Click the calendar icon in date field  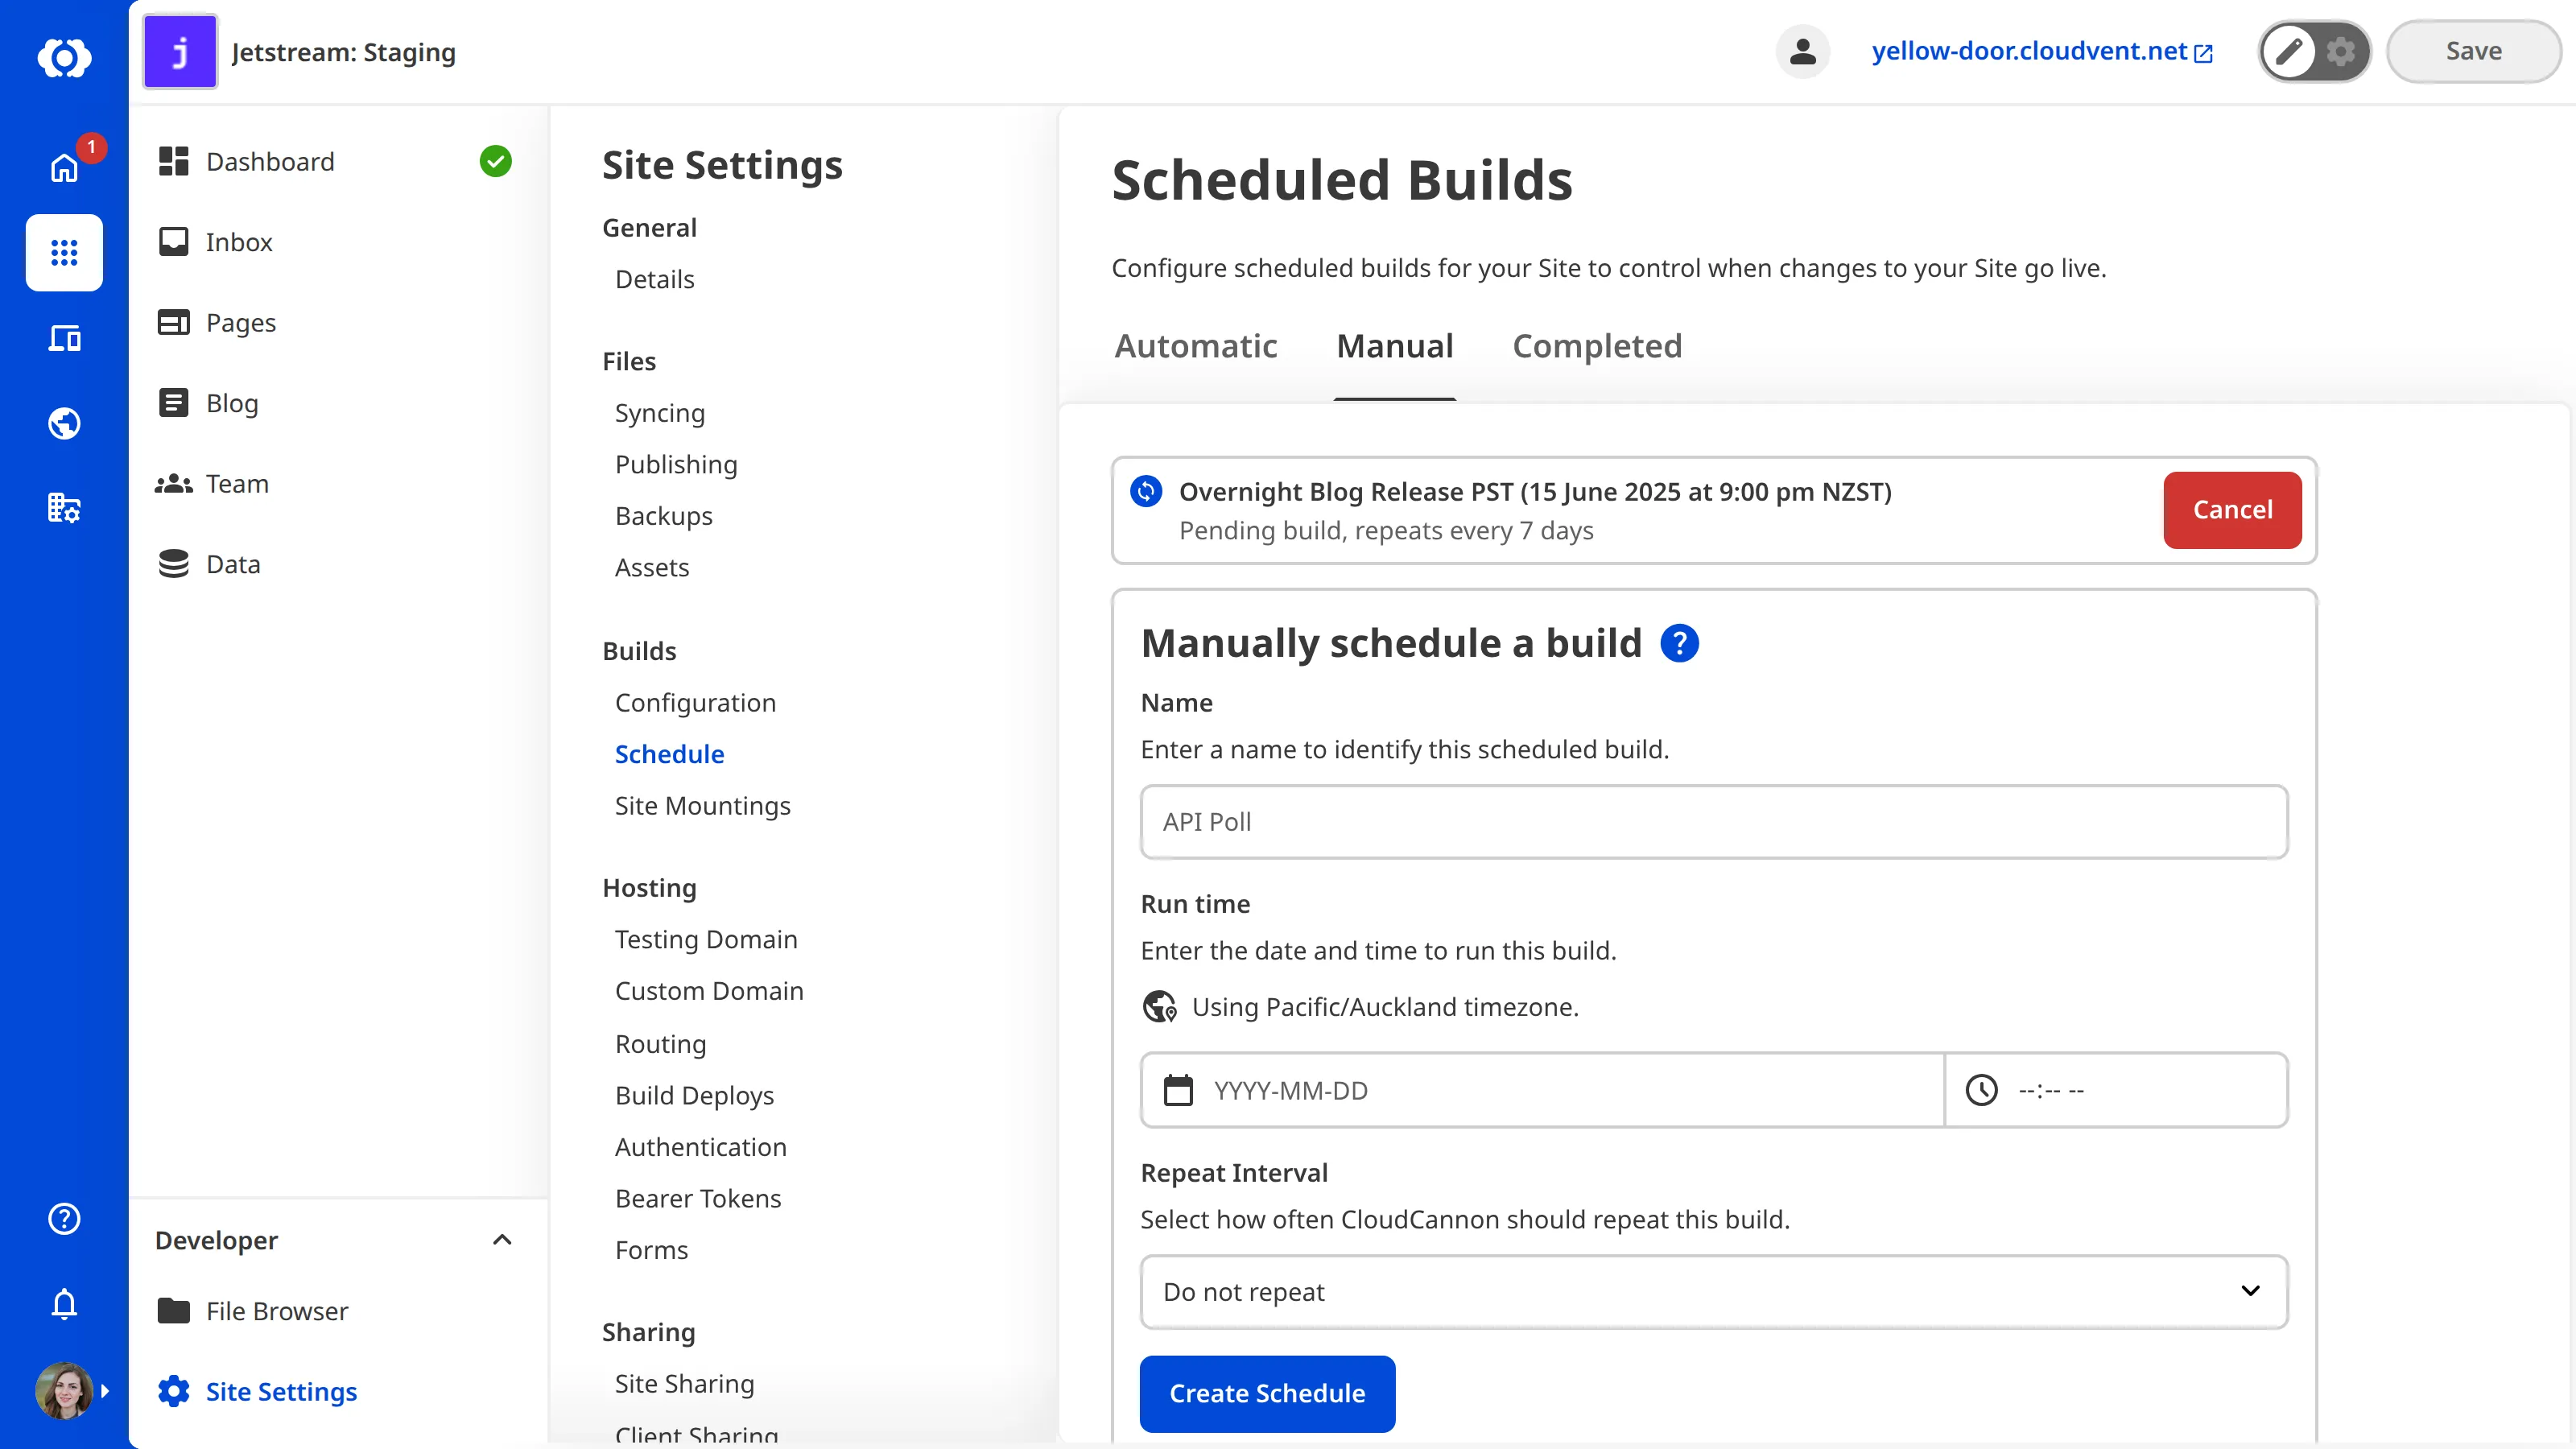coord(1178,1090)
